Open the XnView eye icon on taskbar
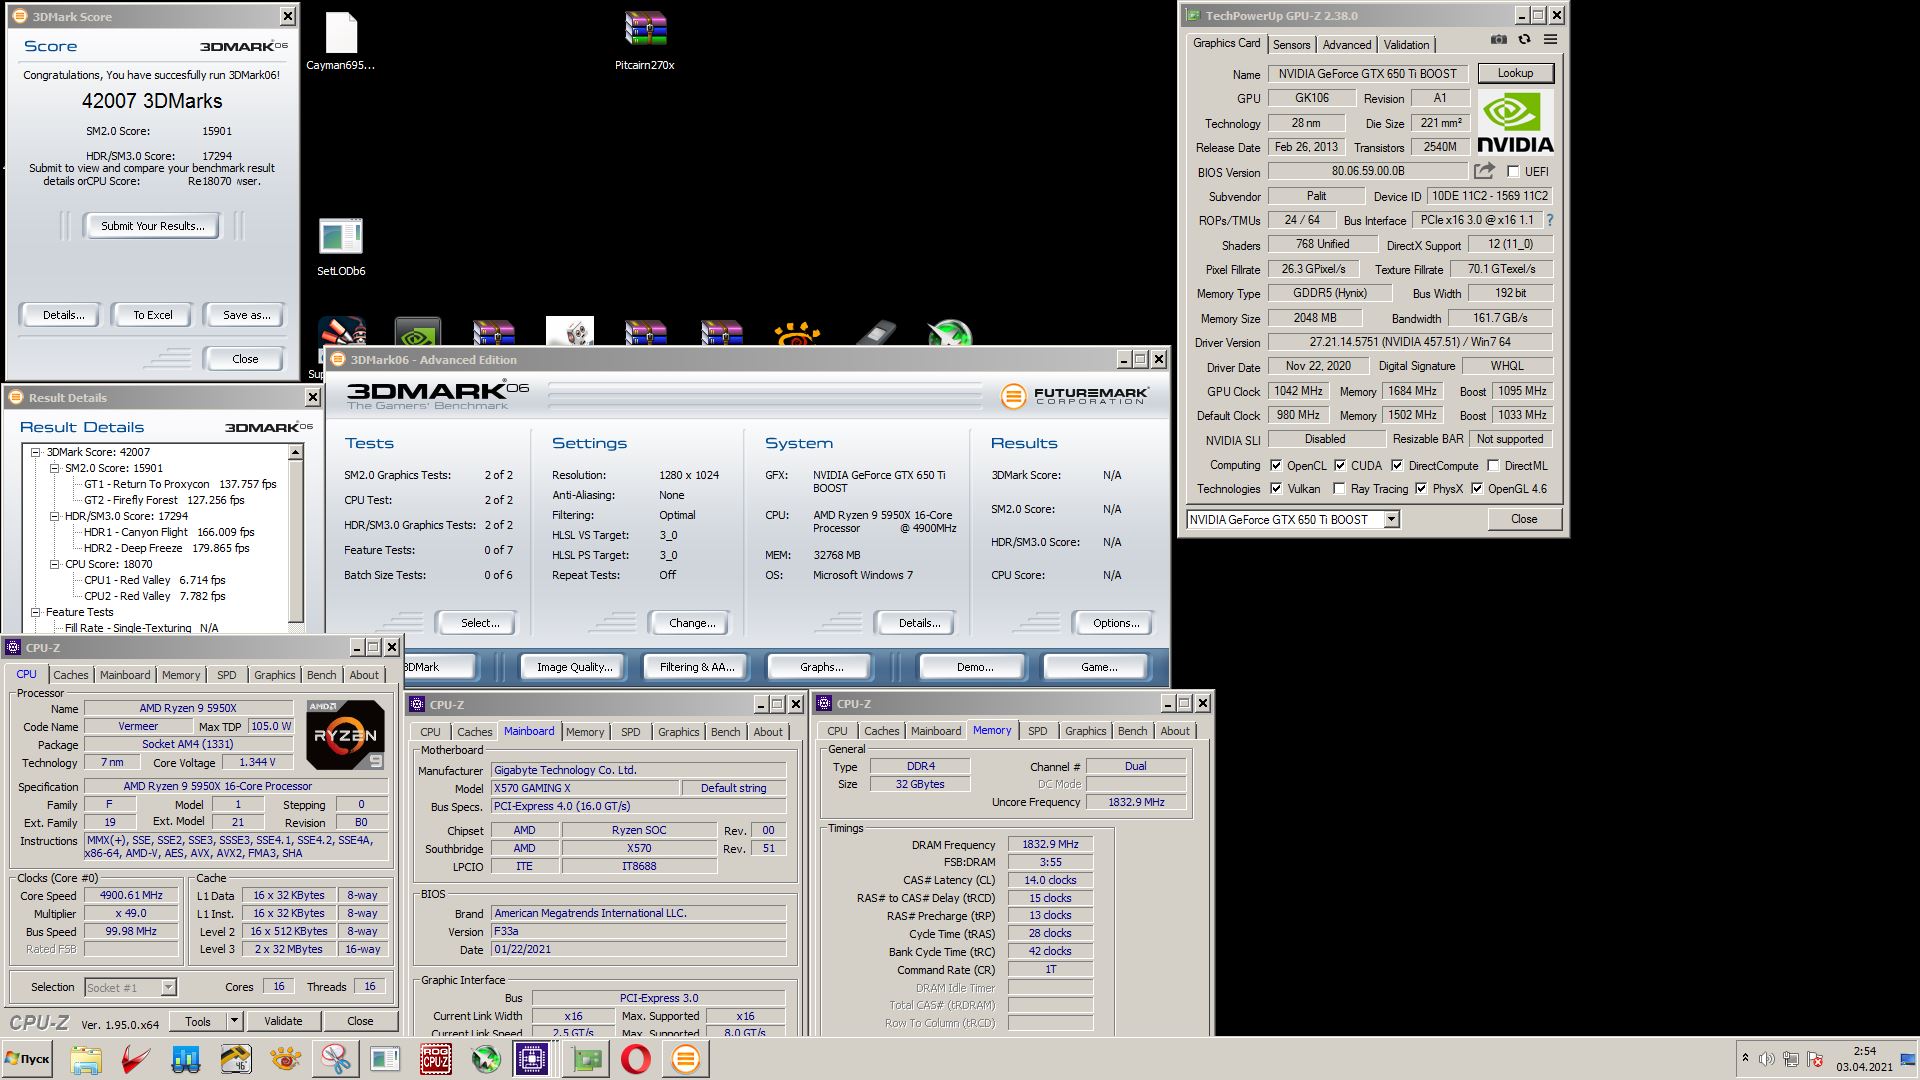1920x1080 pixels. coord(285,1059)
